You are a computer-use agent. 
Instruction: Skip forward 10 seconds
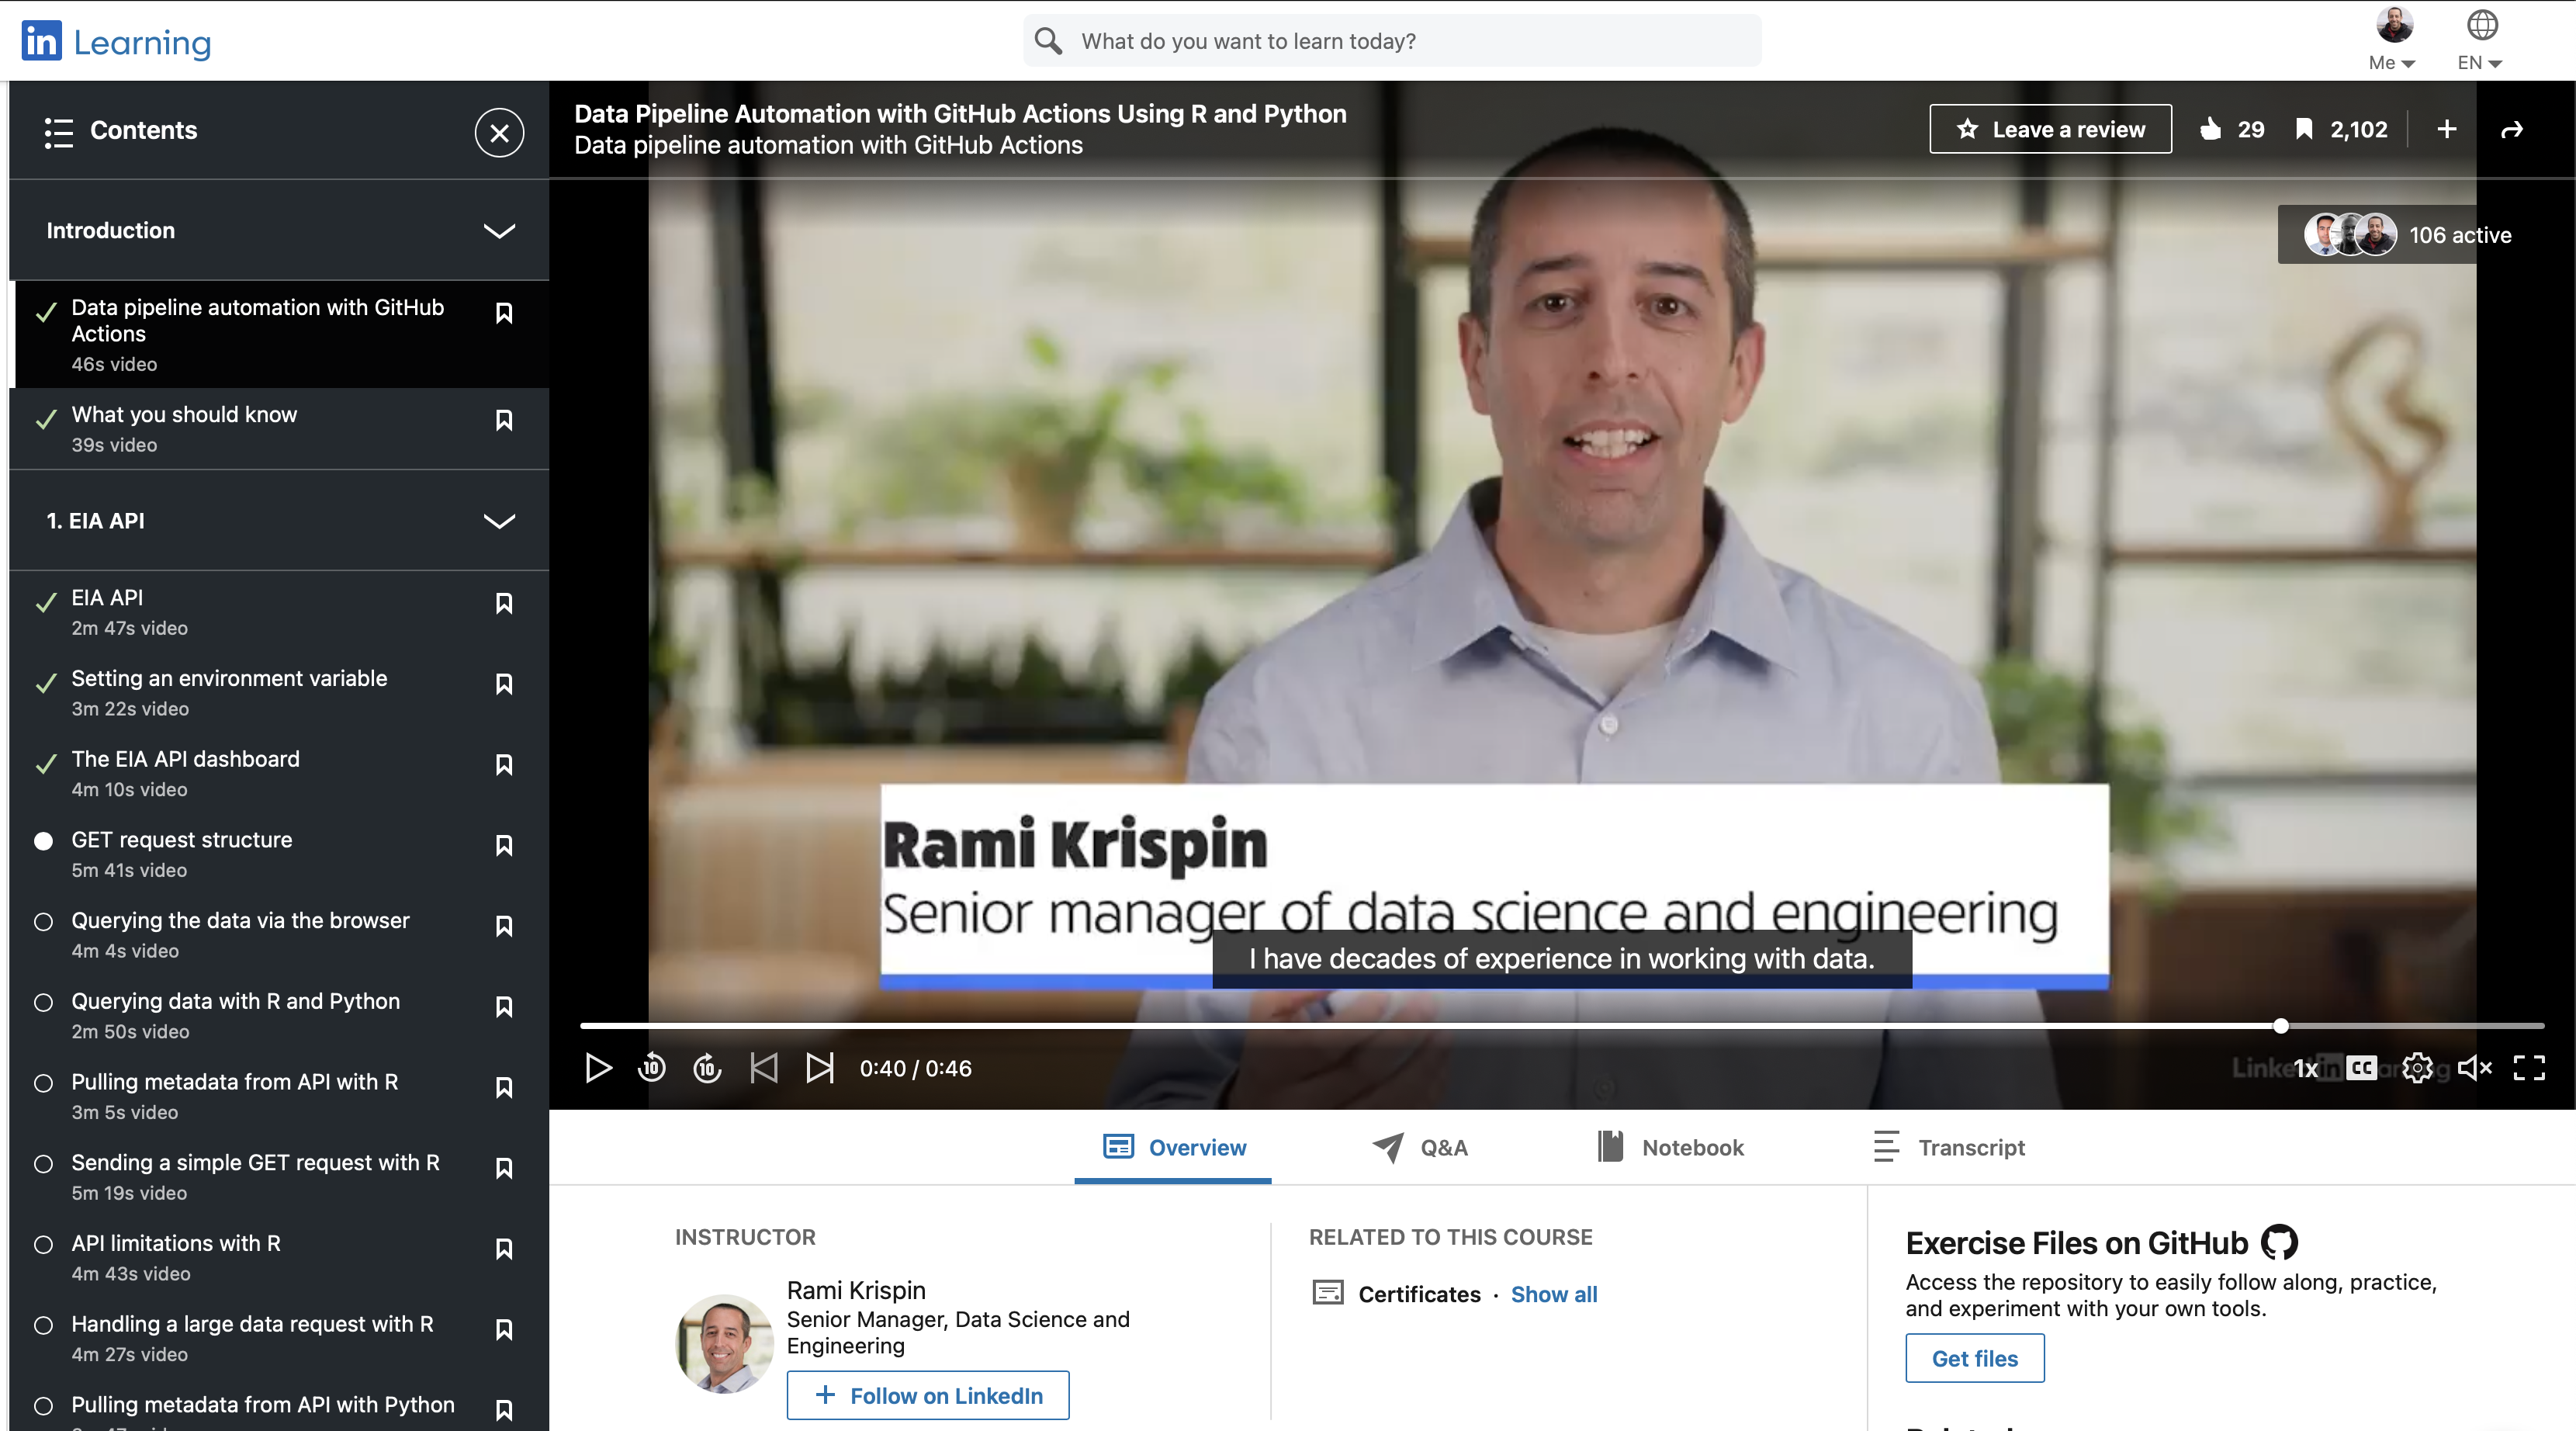point(707,1068)
